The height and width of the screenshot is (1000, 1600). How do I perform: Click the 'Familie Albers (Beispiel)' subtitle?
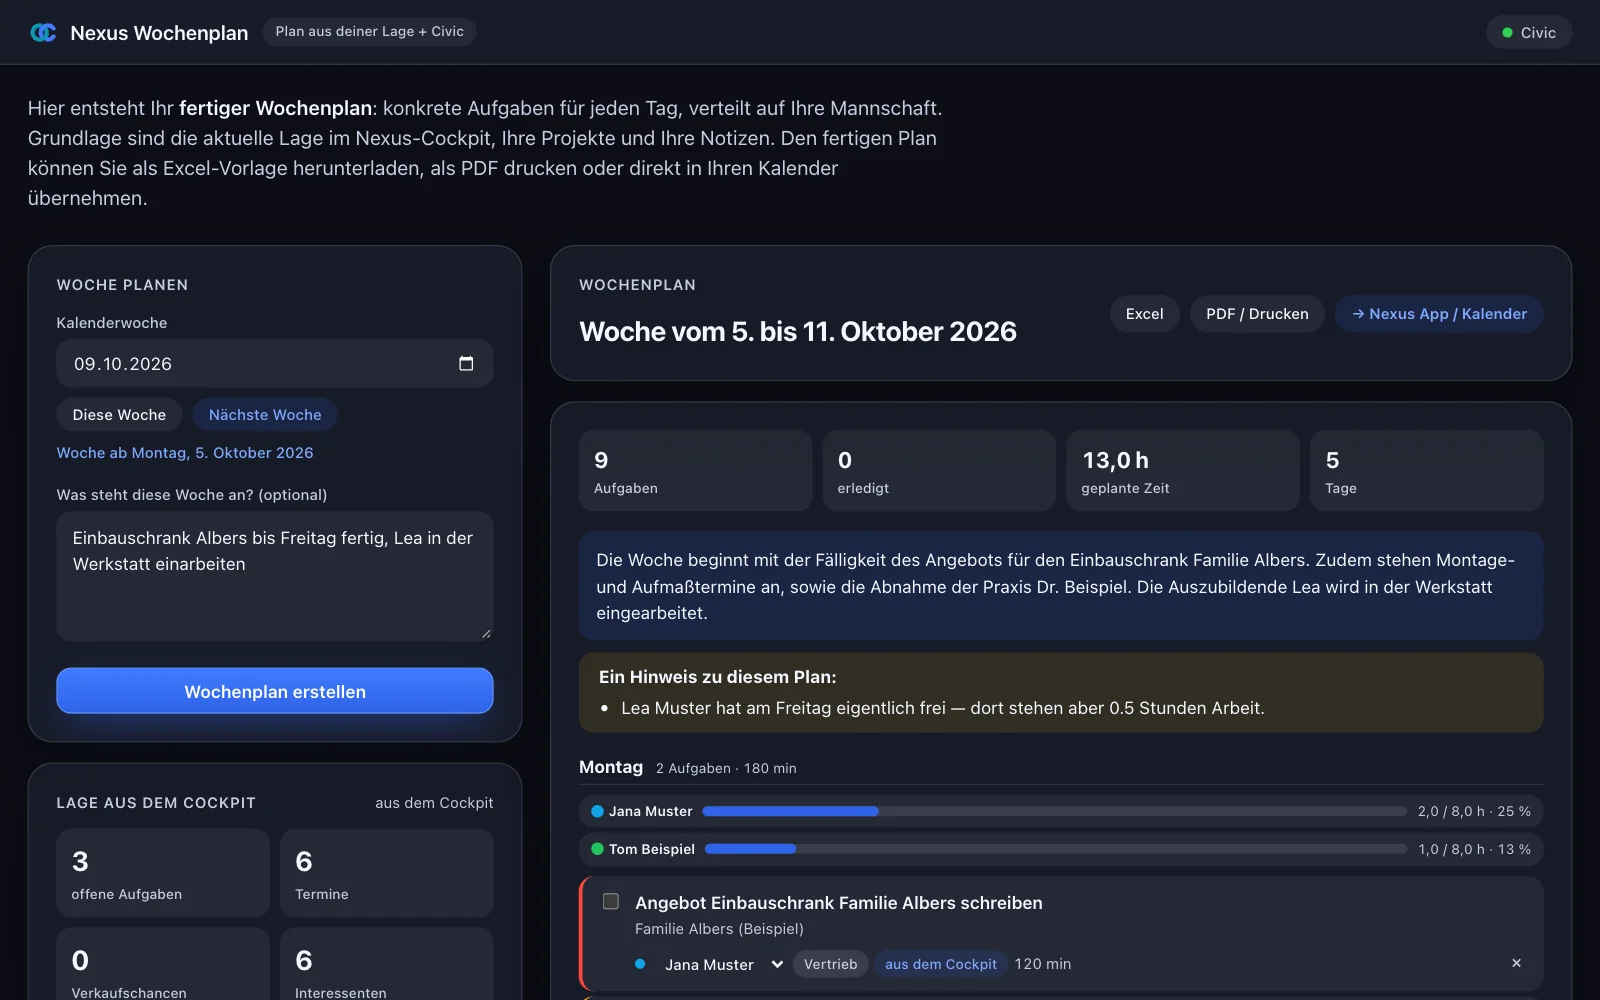[719, 929]
